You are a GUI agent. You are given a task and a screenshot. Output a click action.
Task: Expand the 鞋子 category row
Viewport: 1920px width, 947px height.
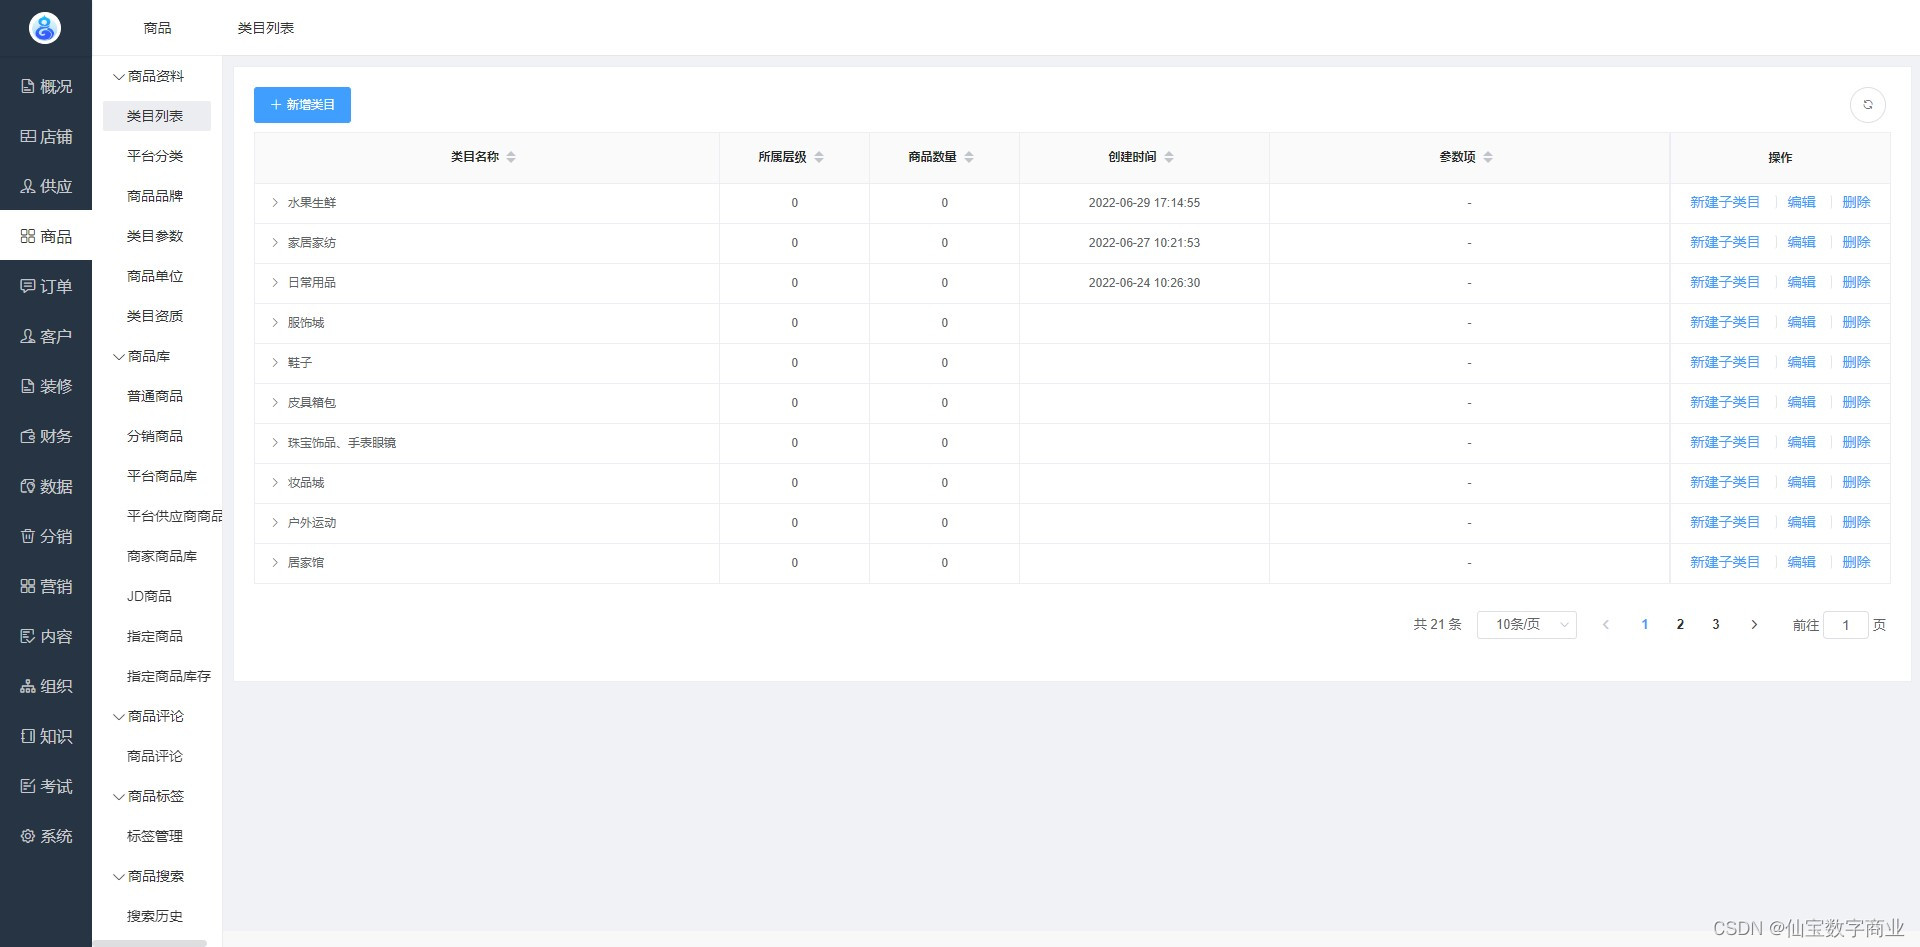click(275, 363)
